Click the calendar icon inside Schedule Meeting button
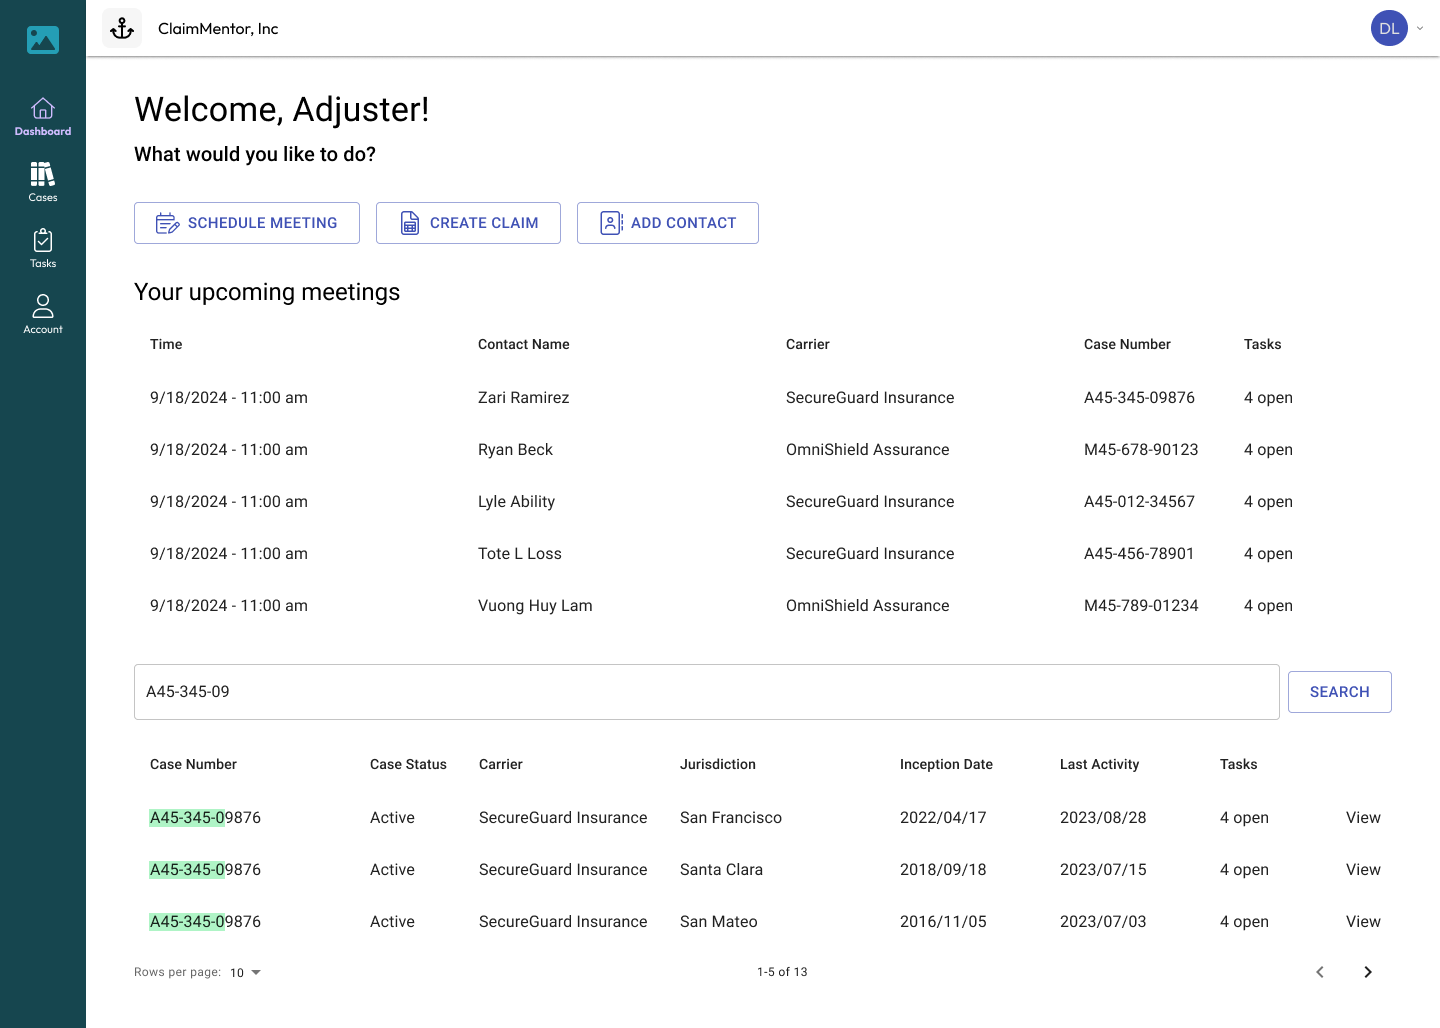 click(167, 223)
